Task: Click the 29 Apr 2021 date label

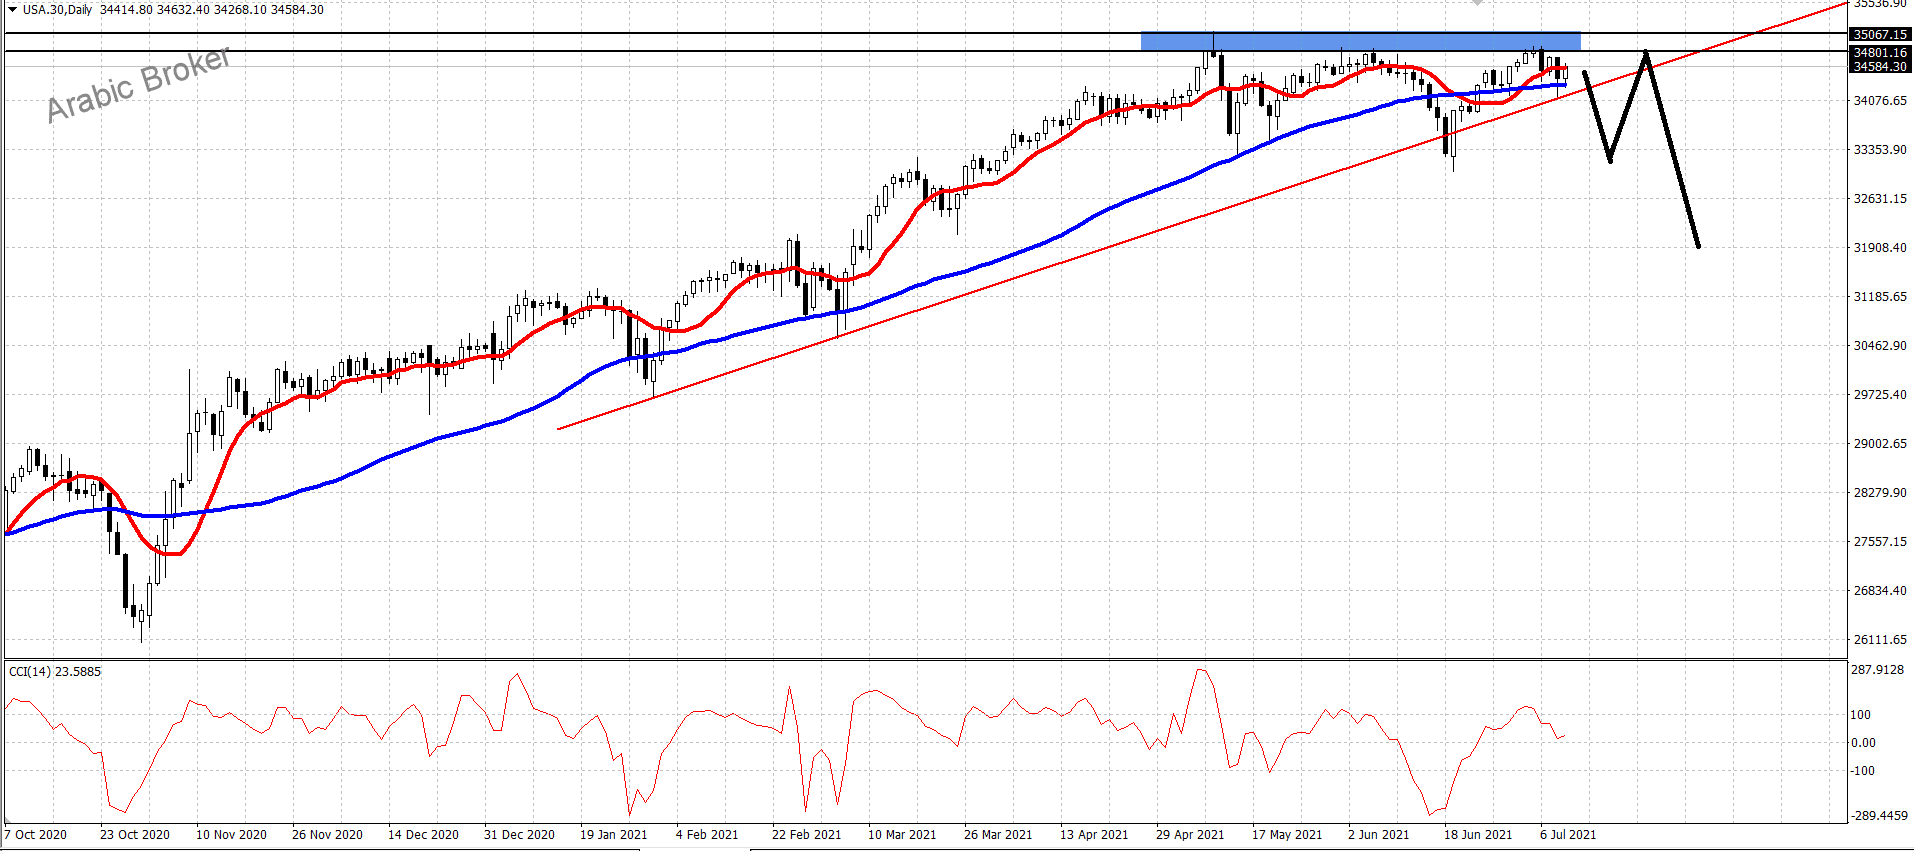Action: (x=1190, y=835)
